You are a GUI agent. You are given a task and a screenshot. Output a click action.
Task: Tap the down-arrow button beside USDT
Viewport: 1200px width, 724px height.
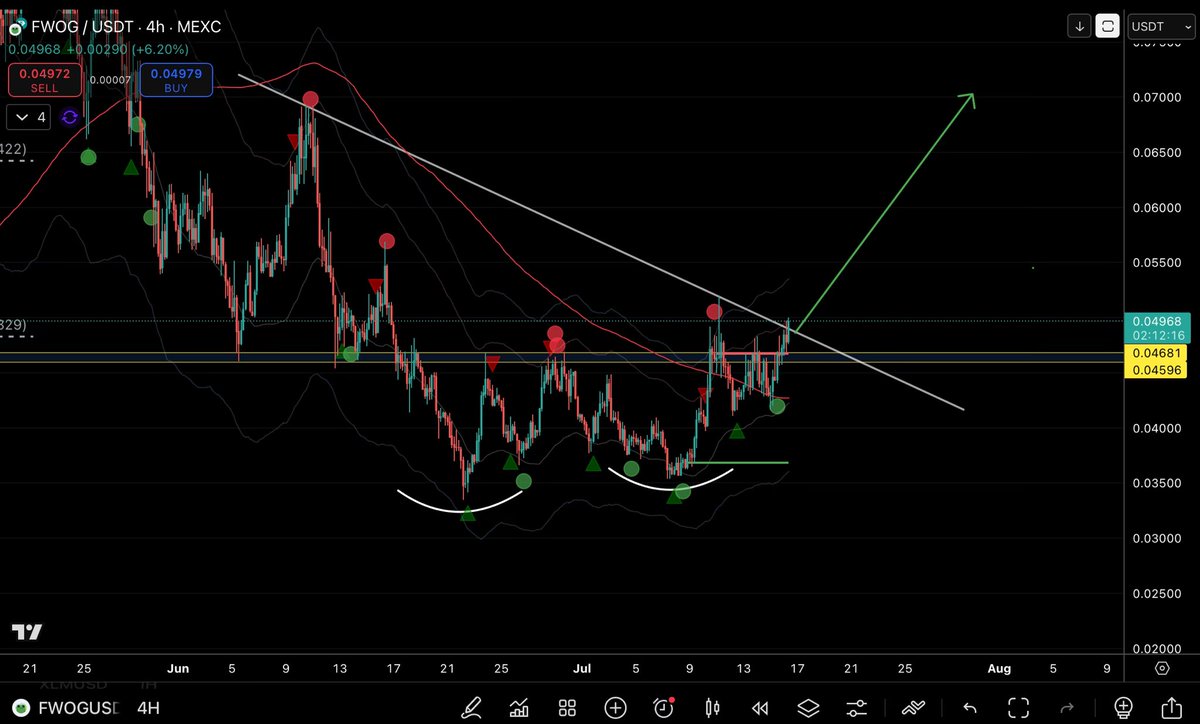1080,27
